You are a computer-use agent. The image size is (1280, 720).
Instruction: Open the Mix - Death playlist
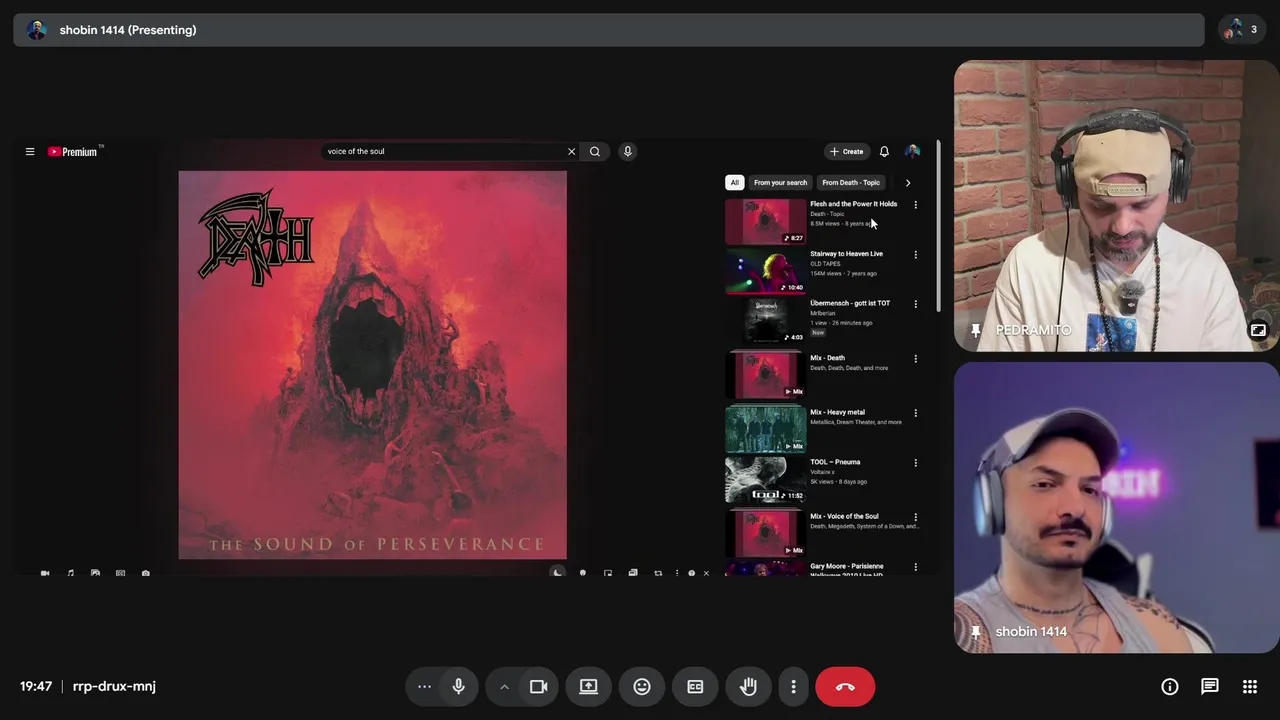click(827, 358)
